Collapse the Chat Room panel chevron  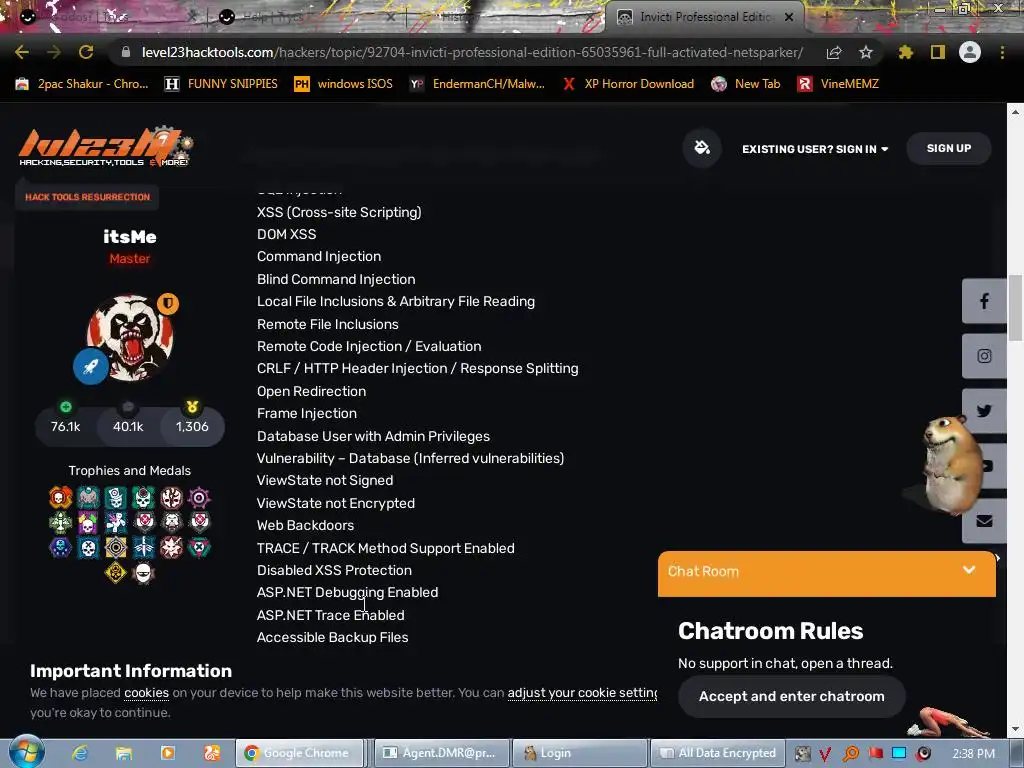pyautogui.click(x=969, y=570)
